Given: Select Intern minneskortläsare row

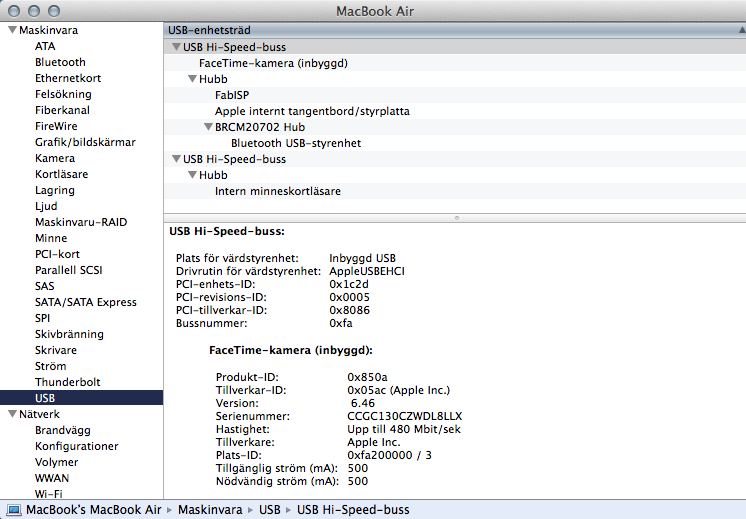Looking at the screenshot, I should (454, 191).
